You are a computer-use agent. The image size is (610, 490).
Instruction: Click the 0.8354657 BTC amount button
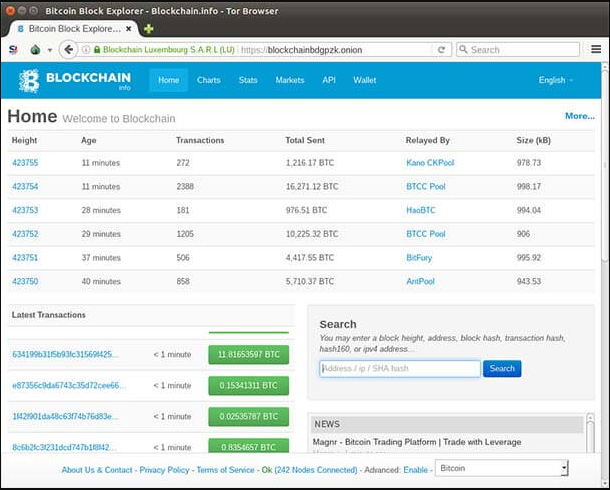(x=249, y=445)
